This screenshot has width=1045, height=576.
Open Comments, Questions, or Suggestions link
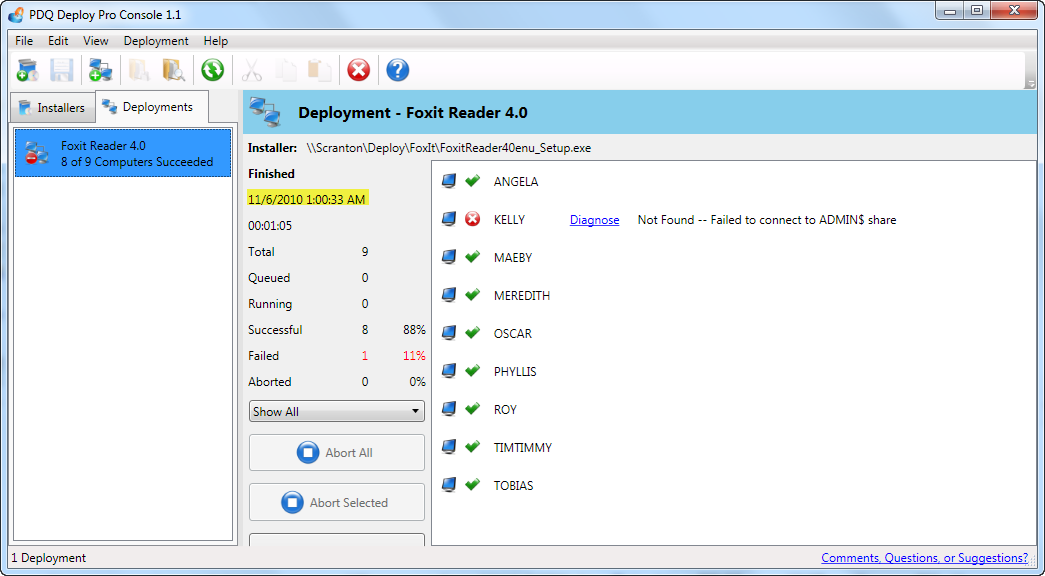(x=924, y=558)
